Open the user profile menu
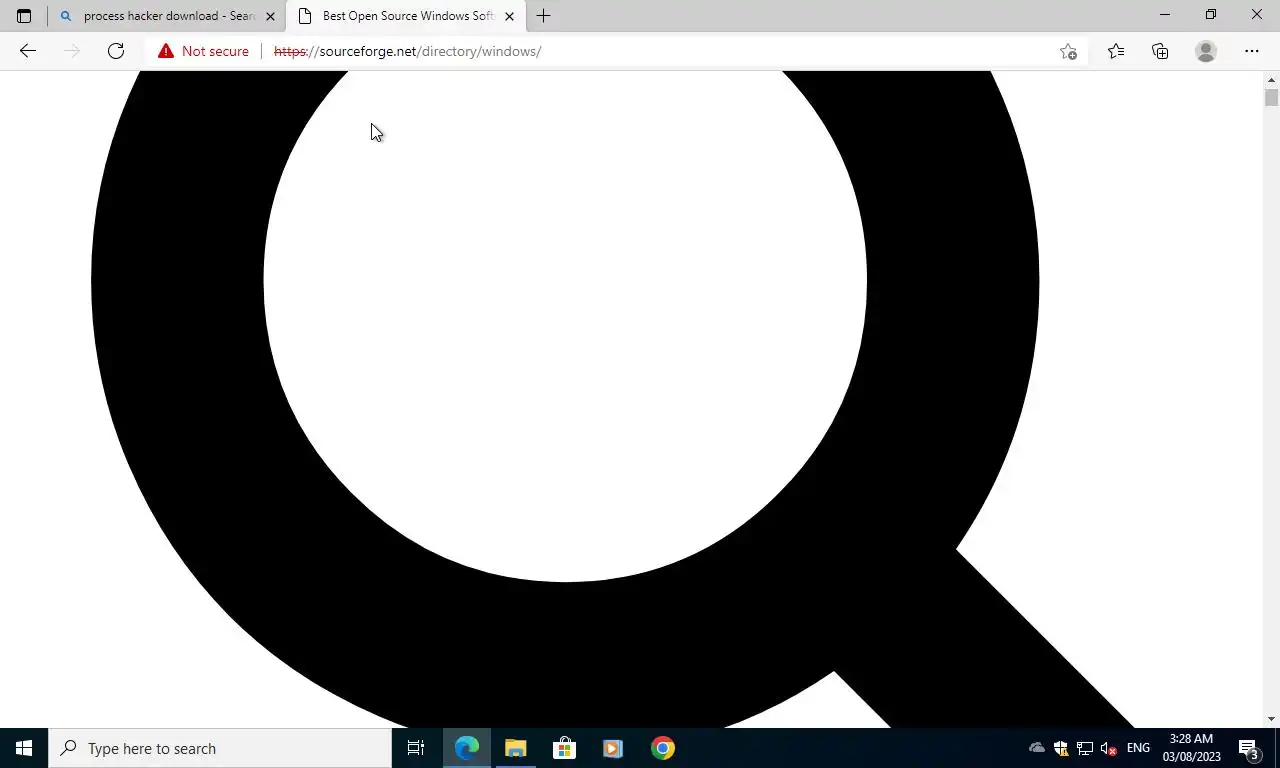1280x768 pixels. (x=1206, y=51)
